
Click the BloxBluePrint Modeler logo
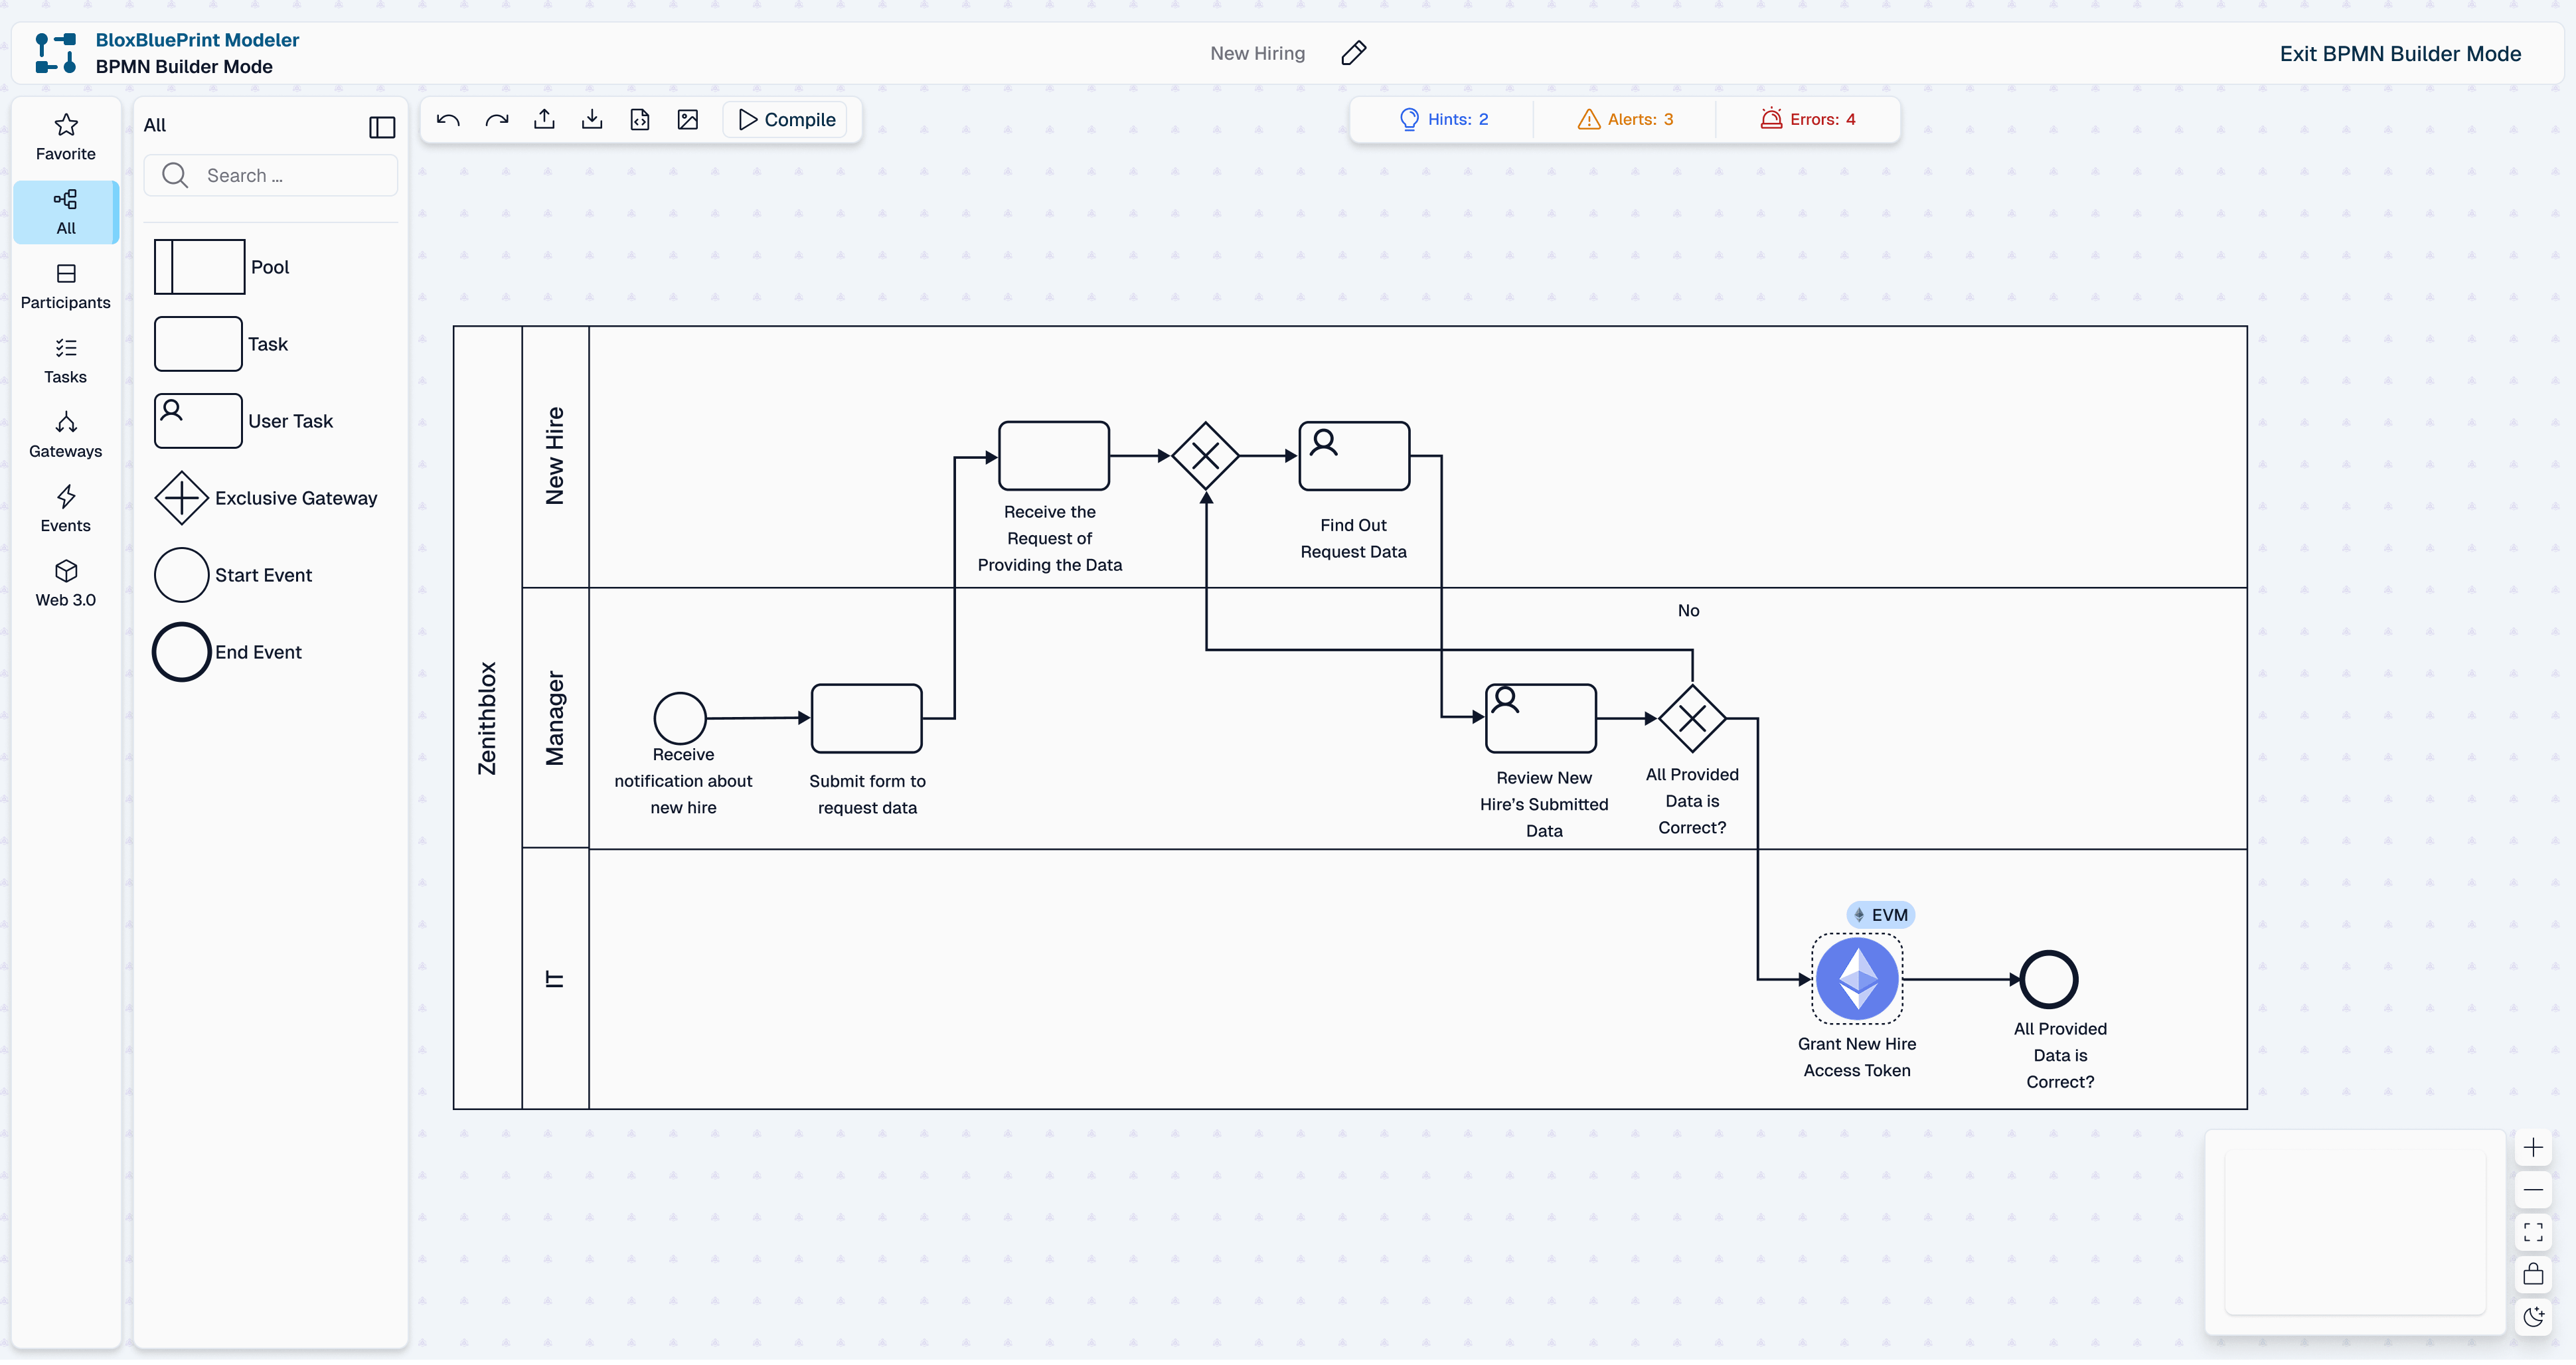(56, 53)
